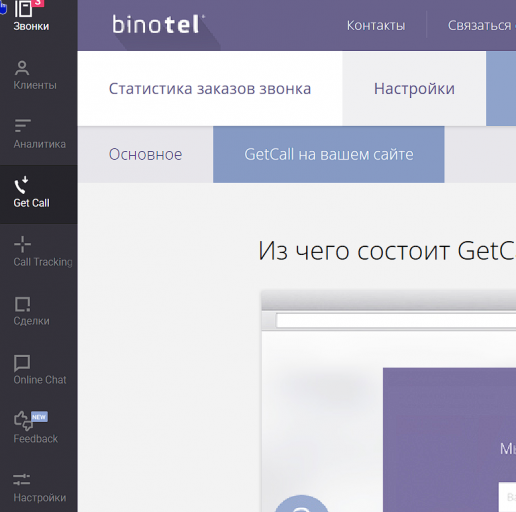Open the Feedback thumbs icon

23,421
